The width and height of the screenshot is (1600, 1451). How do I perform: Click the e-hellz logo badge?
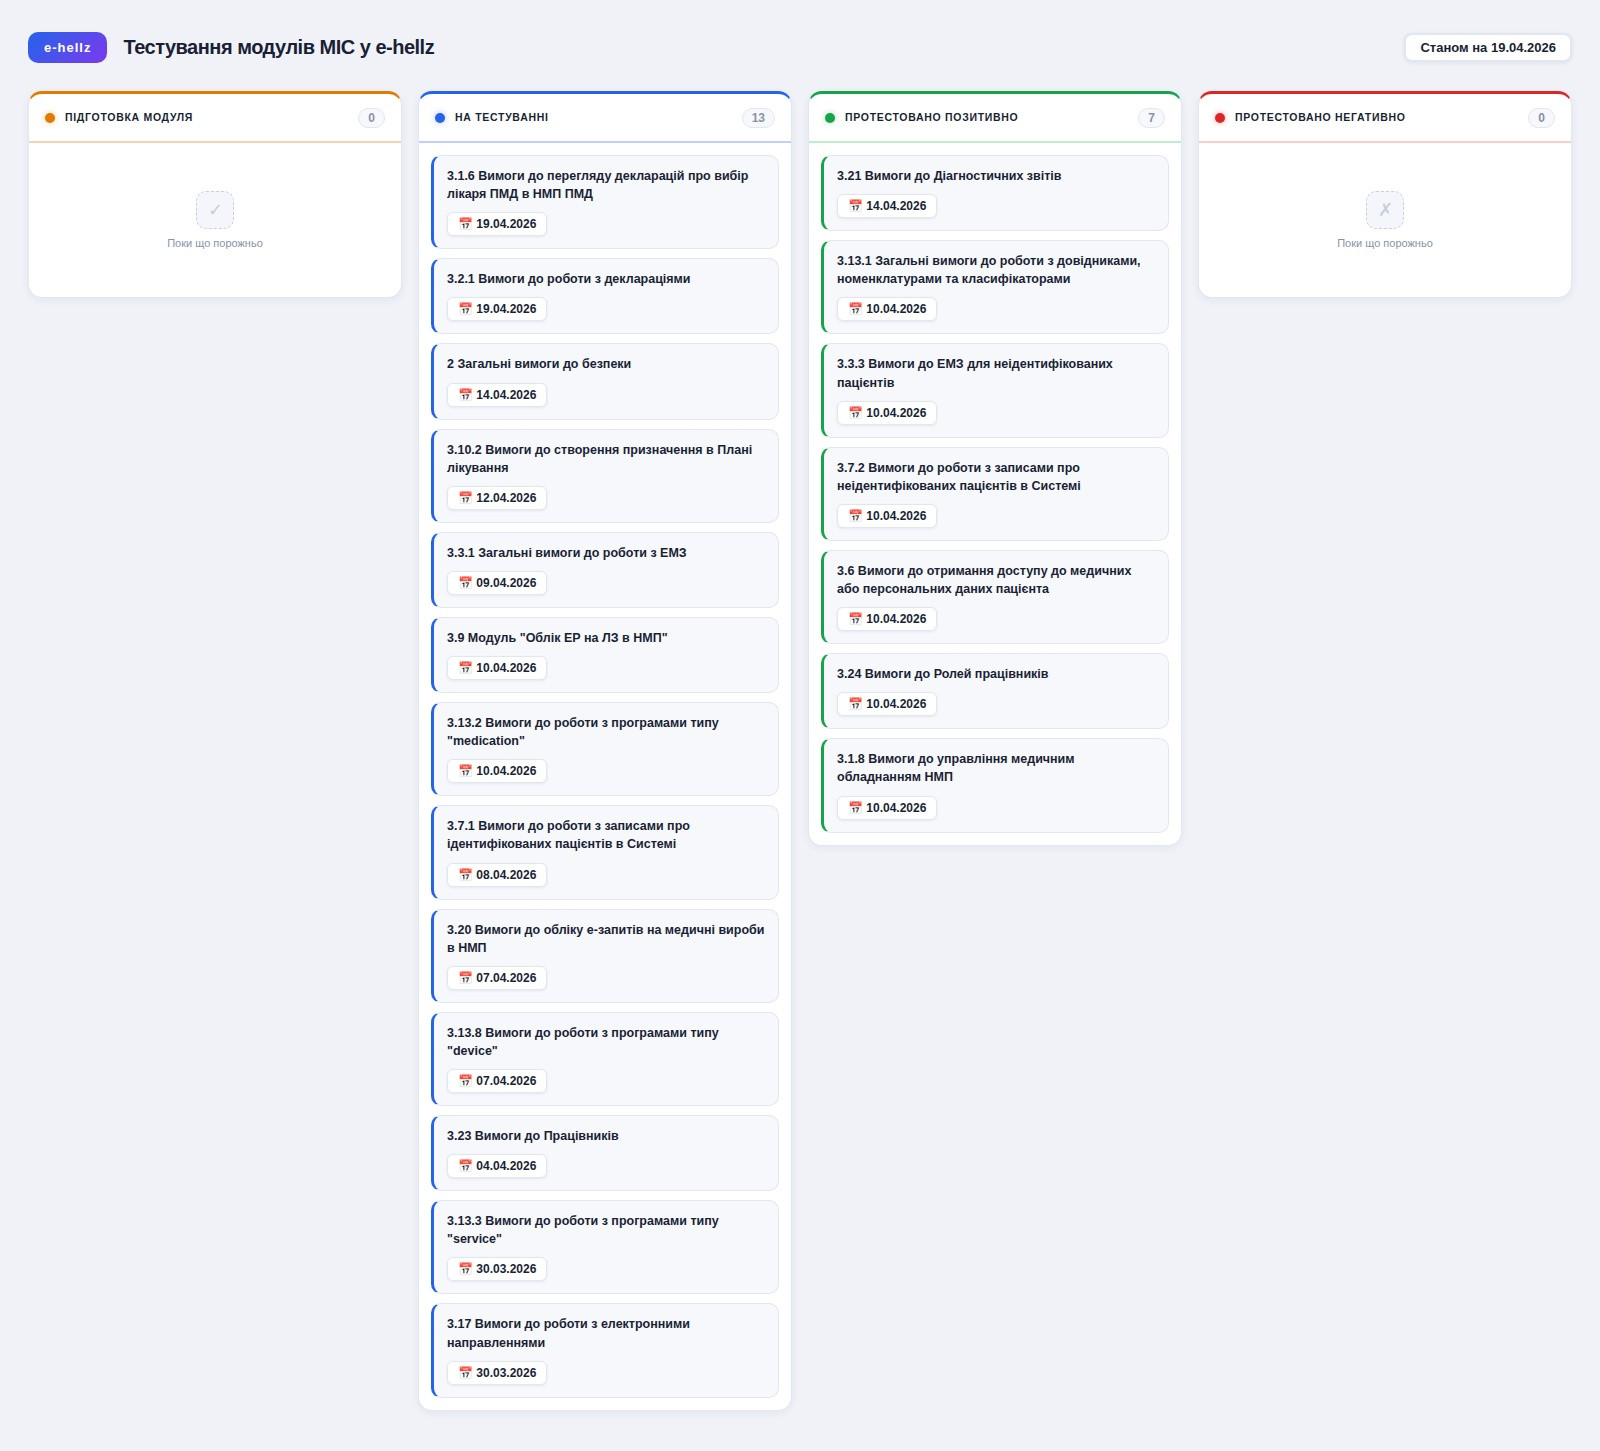click(67, 47)
